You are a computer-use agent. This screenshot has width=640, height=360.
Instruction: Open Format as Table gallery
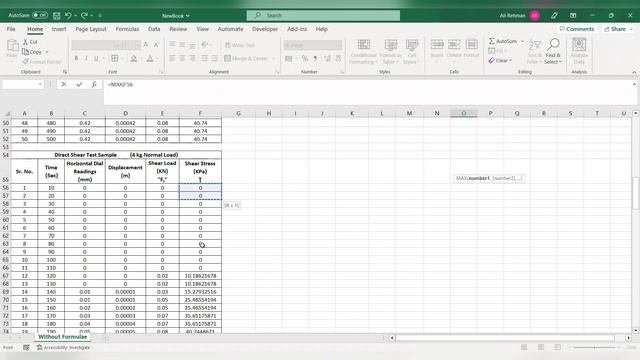(x=391, y=51)
